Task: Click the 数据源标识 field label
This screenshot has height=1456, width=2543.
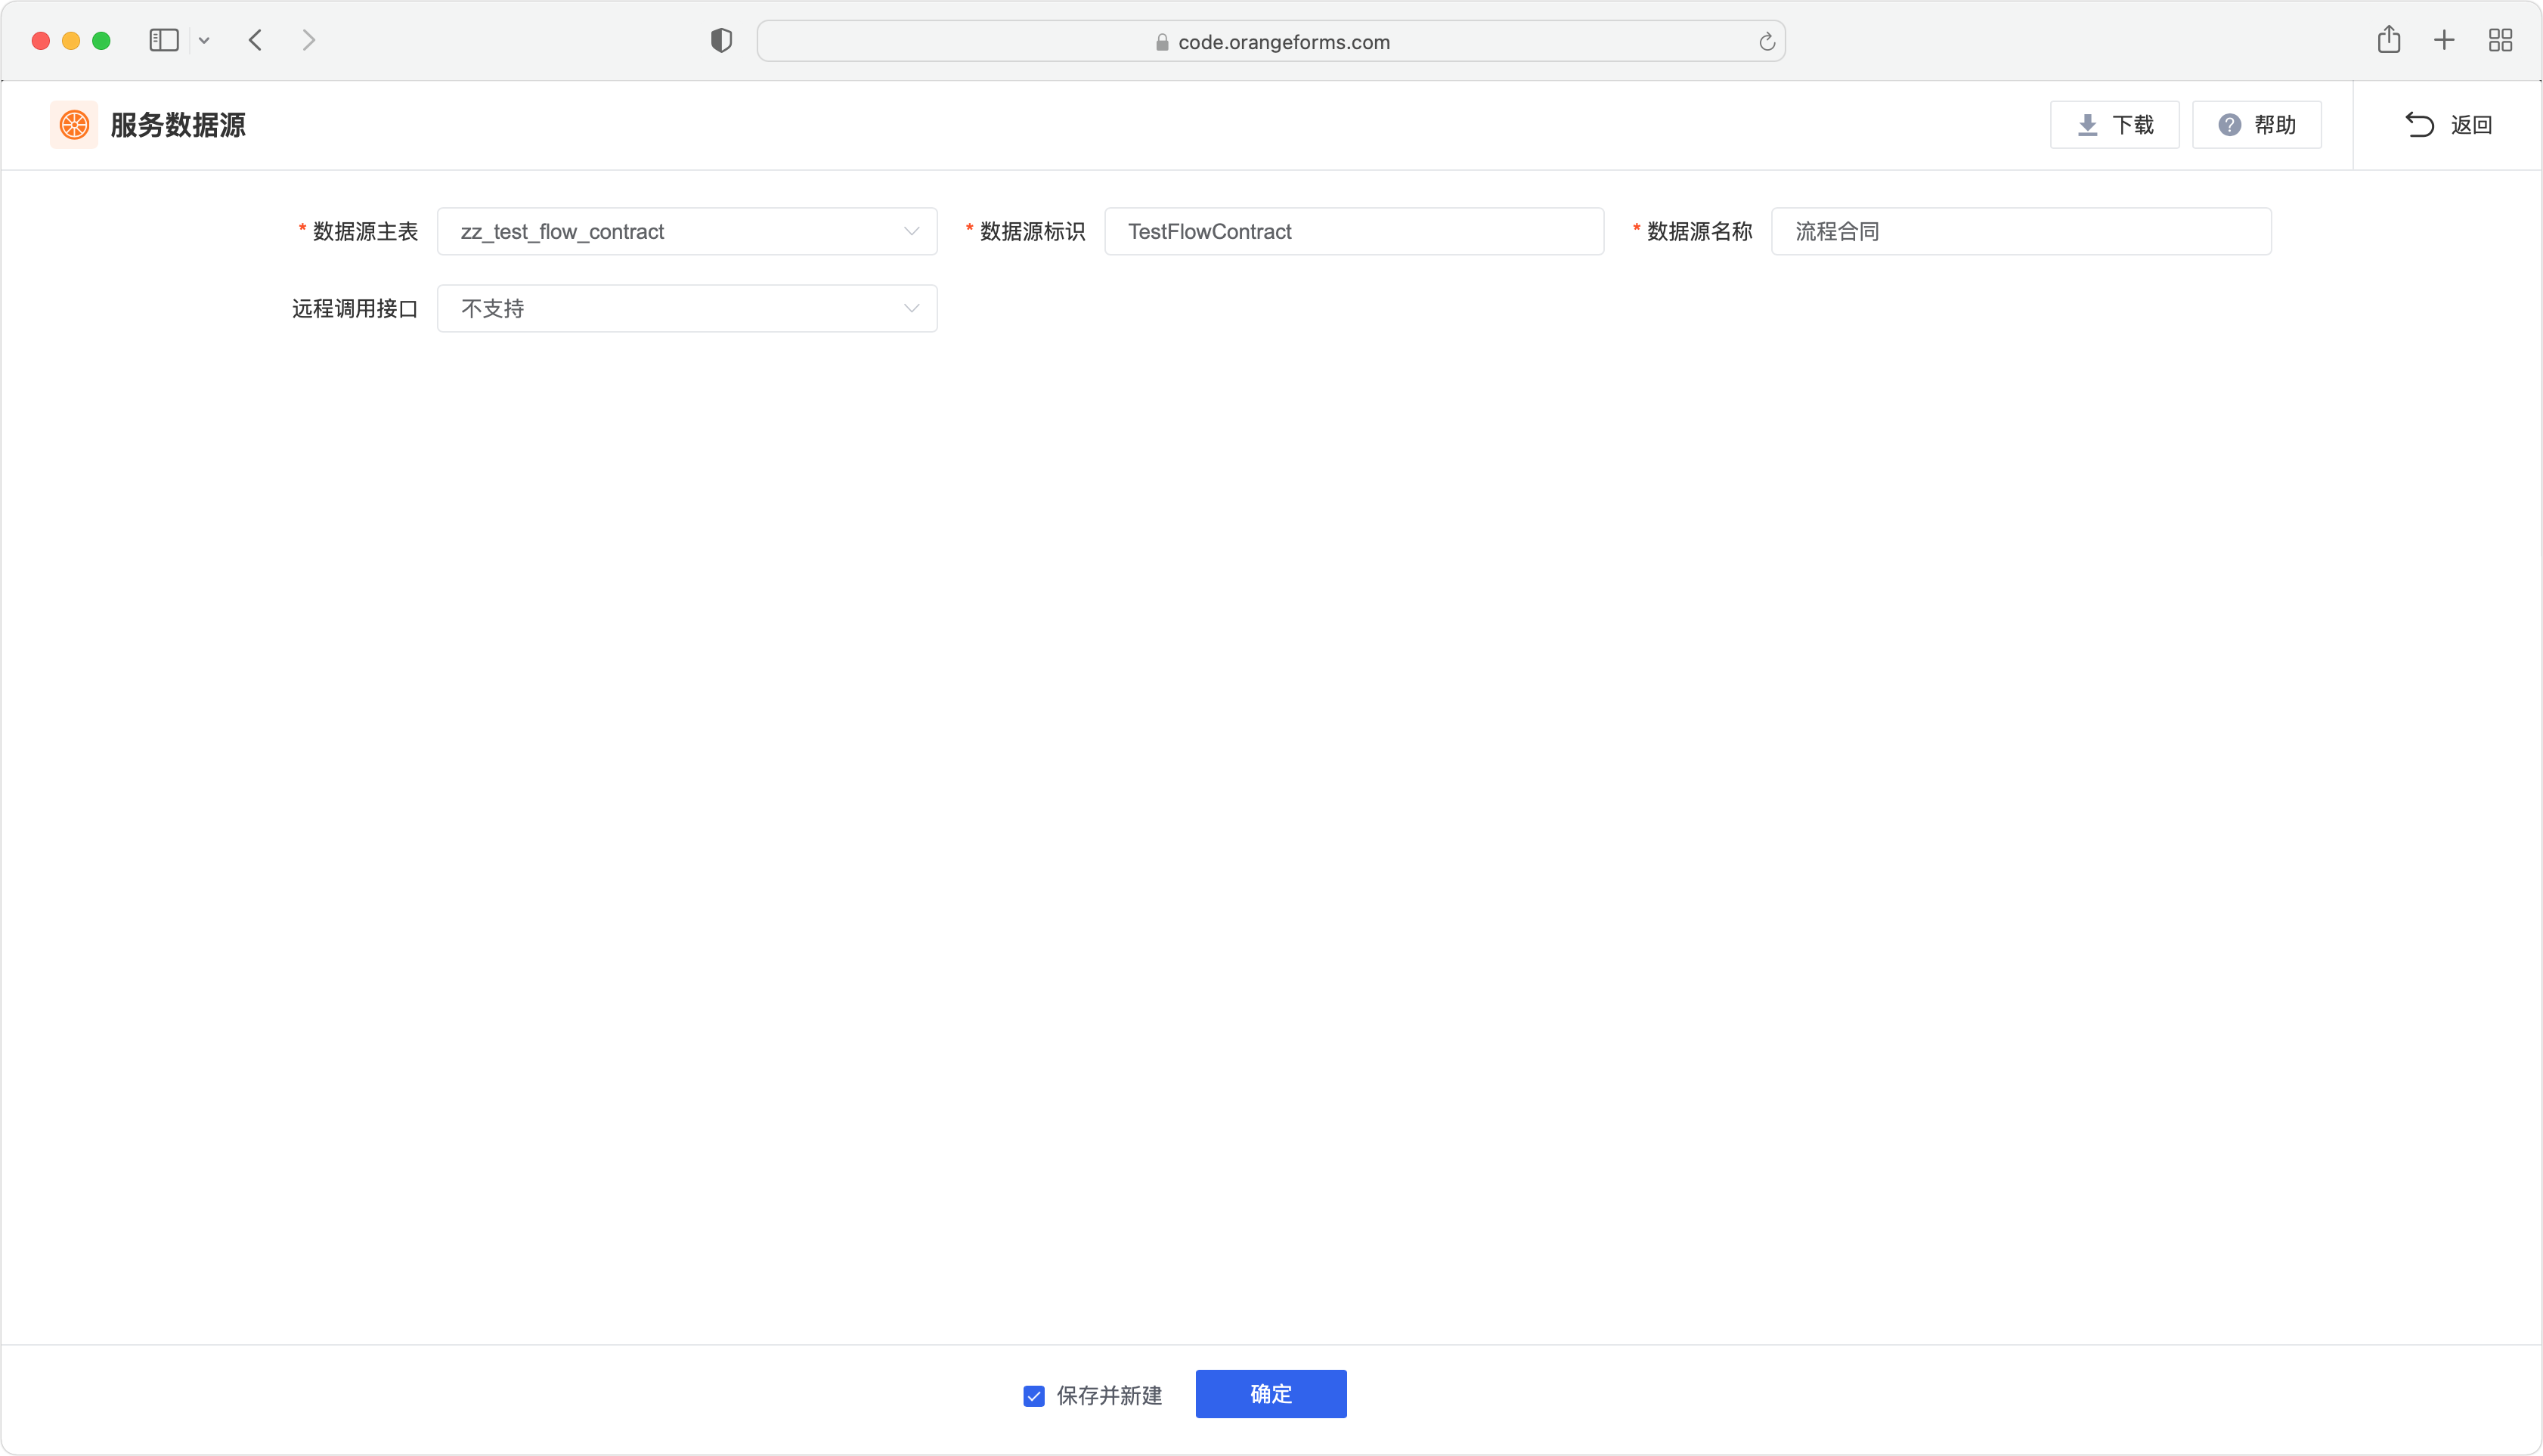Action: click(1032, 232)
